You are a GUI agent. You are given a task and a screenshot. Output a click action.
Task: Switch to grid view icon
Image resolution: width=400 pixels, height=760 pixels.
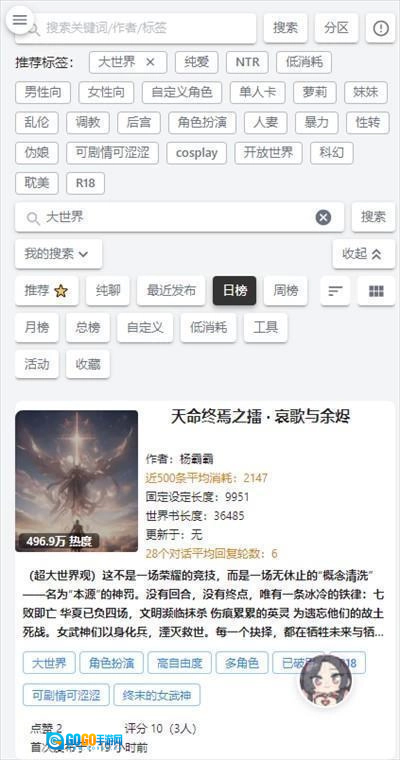(376, 291)
